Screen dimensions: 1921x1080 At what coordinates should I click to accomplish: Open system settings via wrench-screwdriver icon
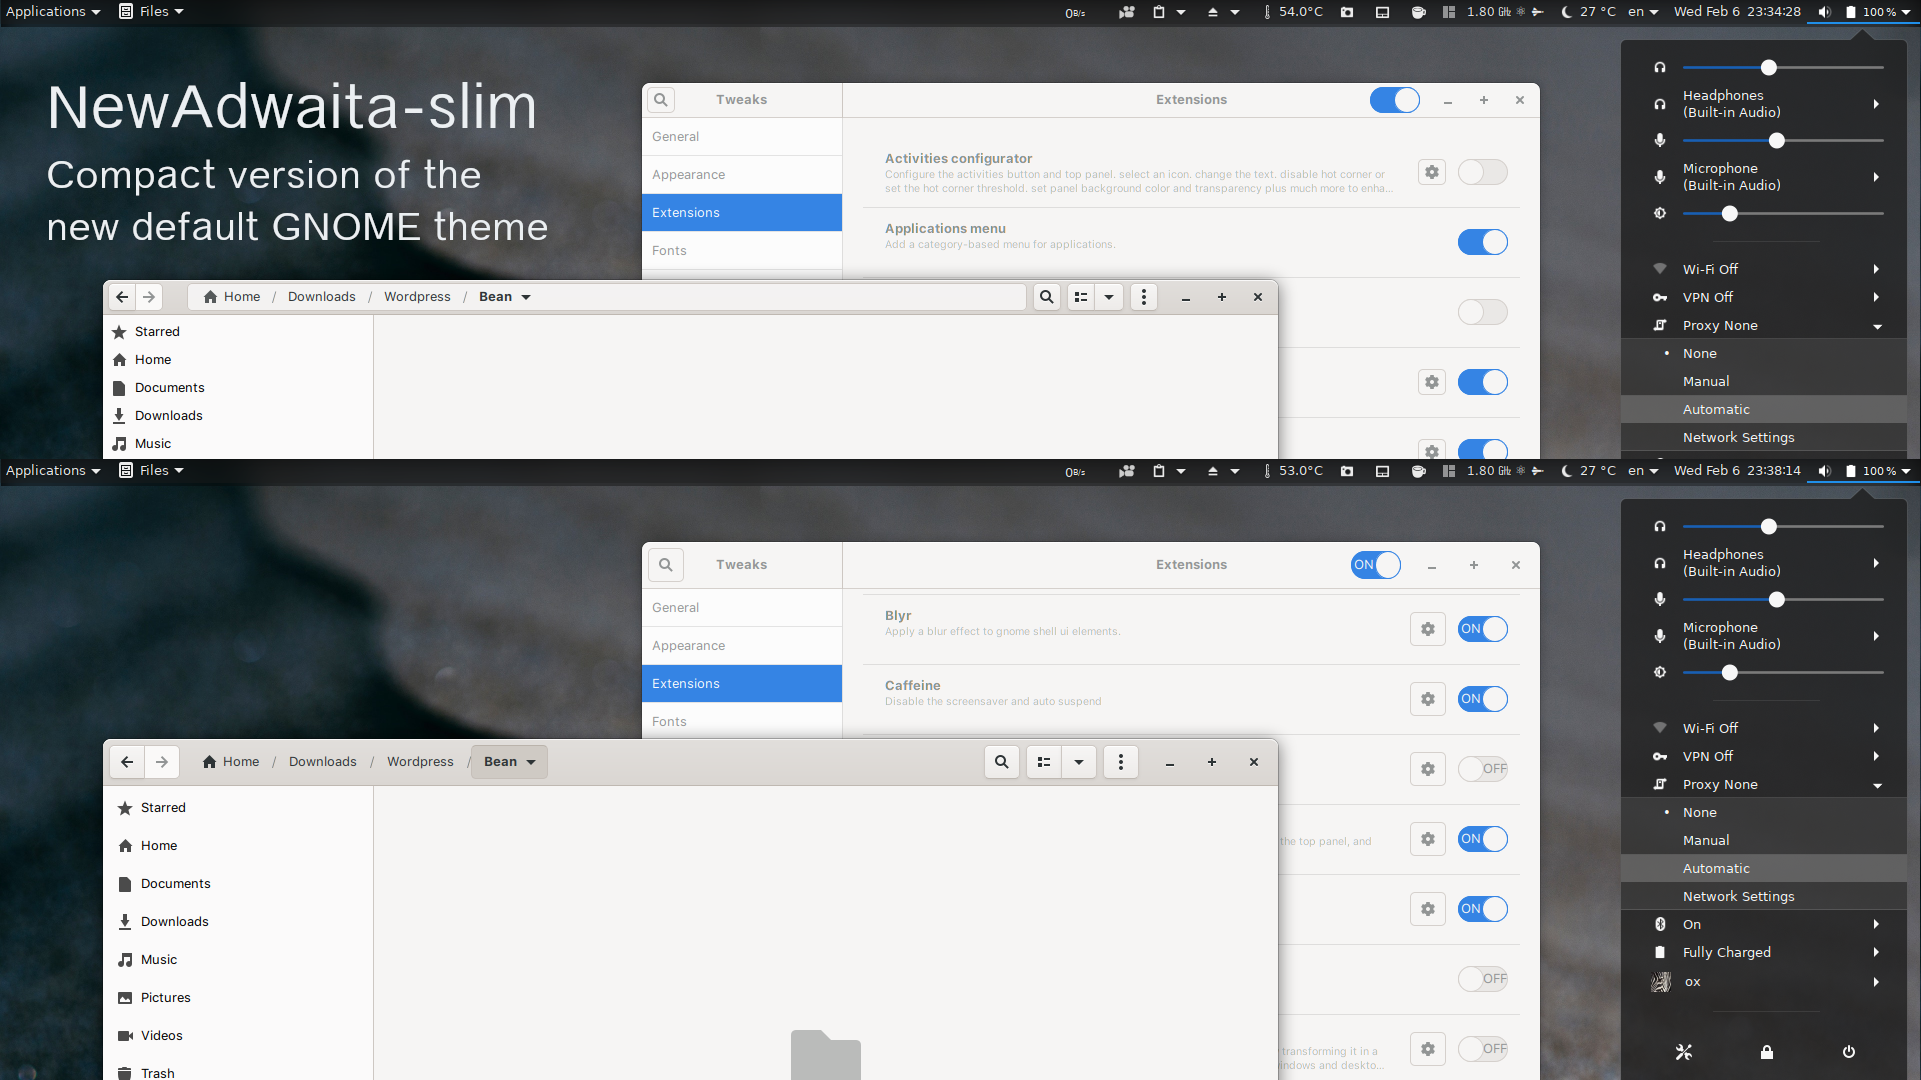(1684, 1052)
